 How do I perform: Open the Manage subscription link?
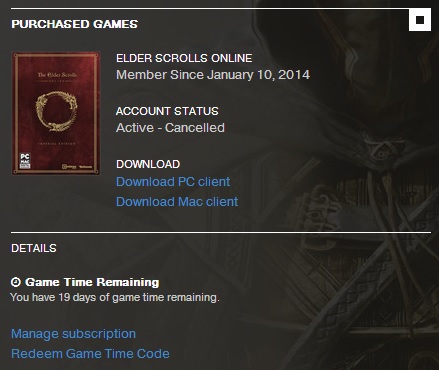tap(73, 334)
